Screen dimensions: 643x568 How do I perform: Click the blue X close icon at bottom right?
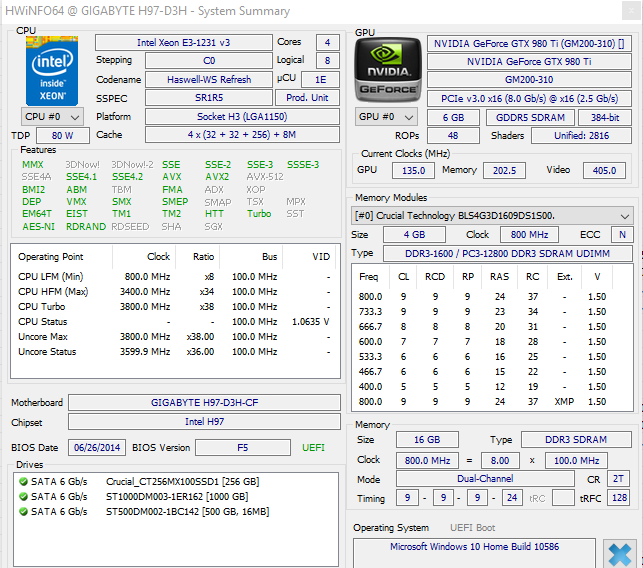(x=620, y=554)
